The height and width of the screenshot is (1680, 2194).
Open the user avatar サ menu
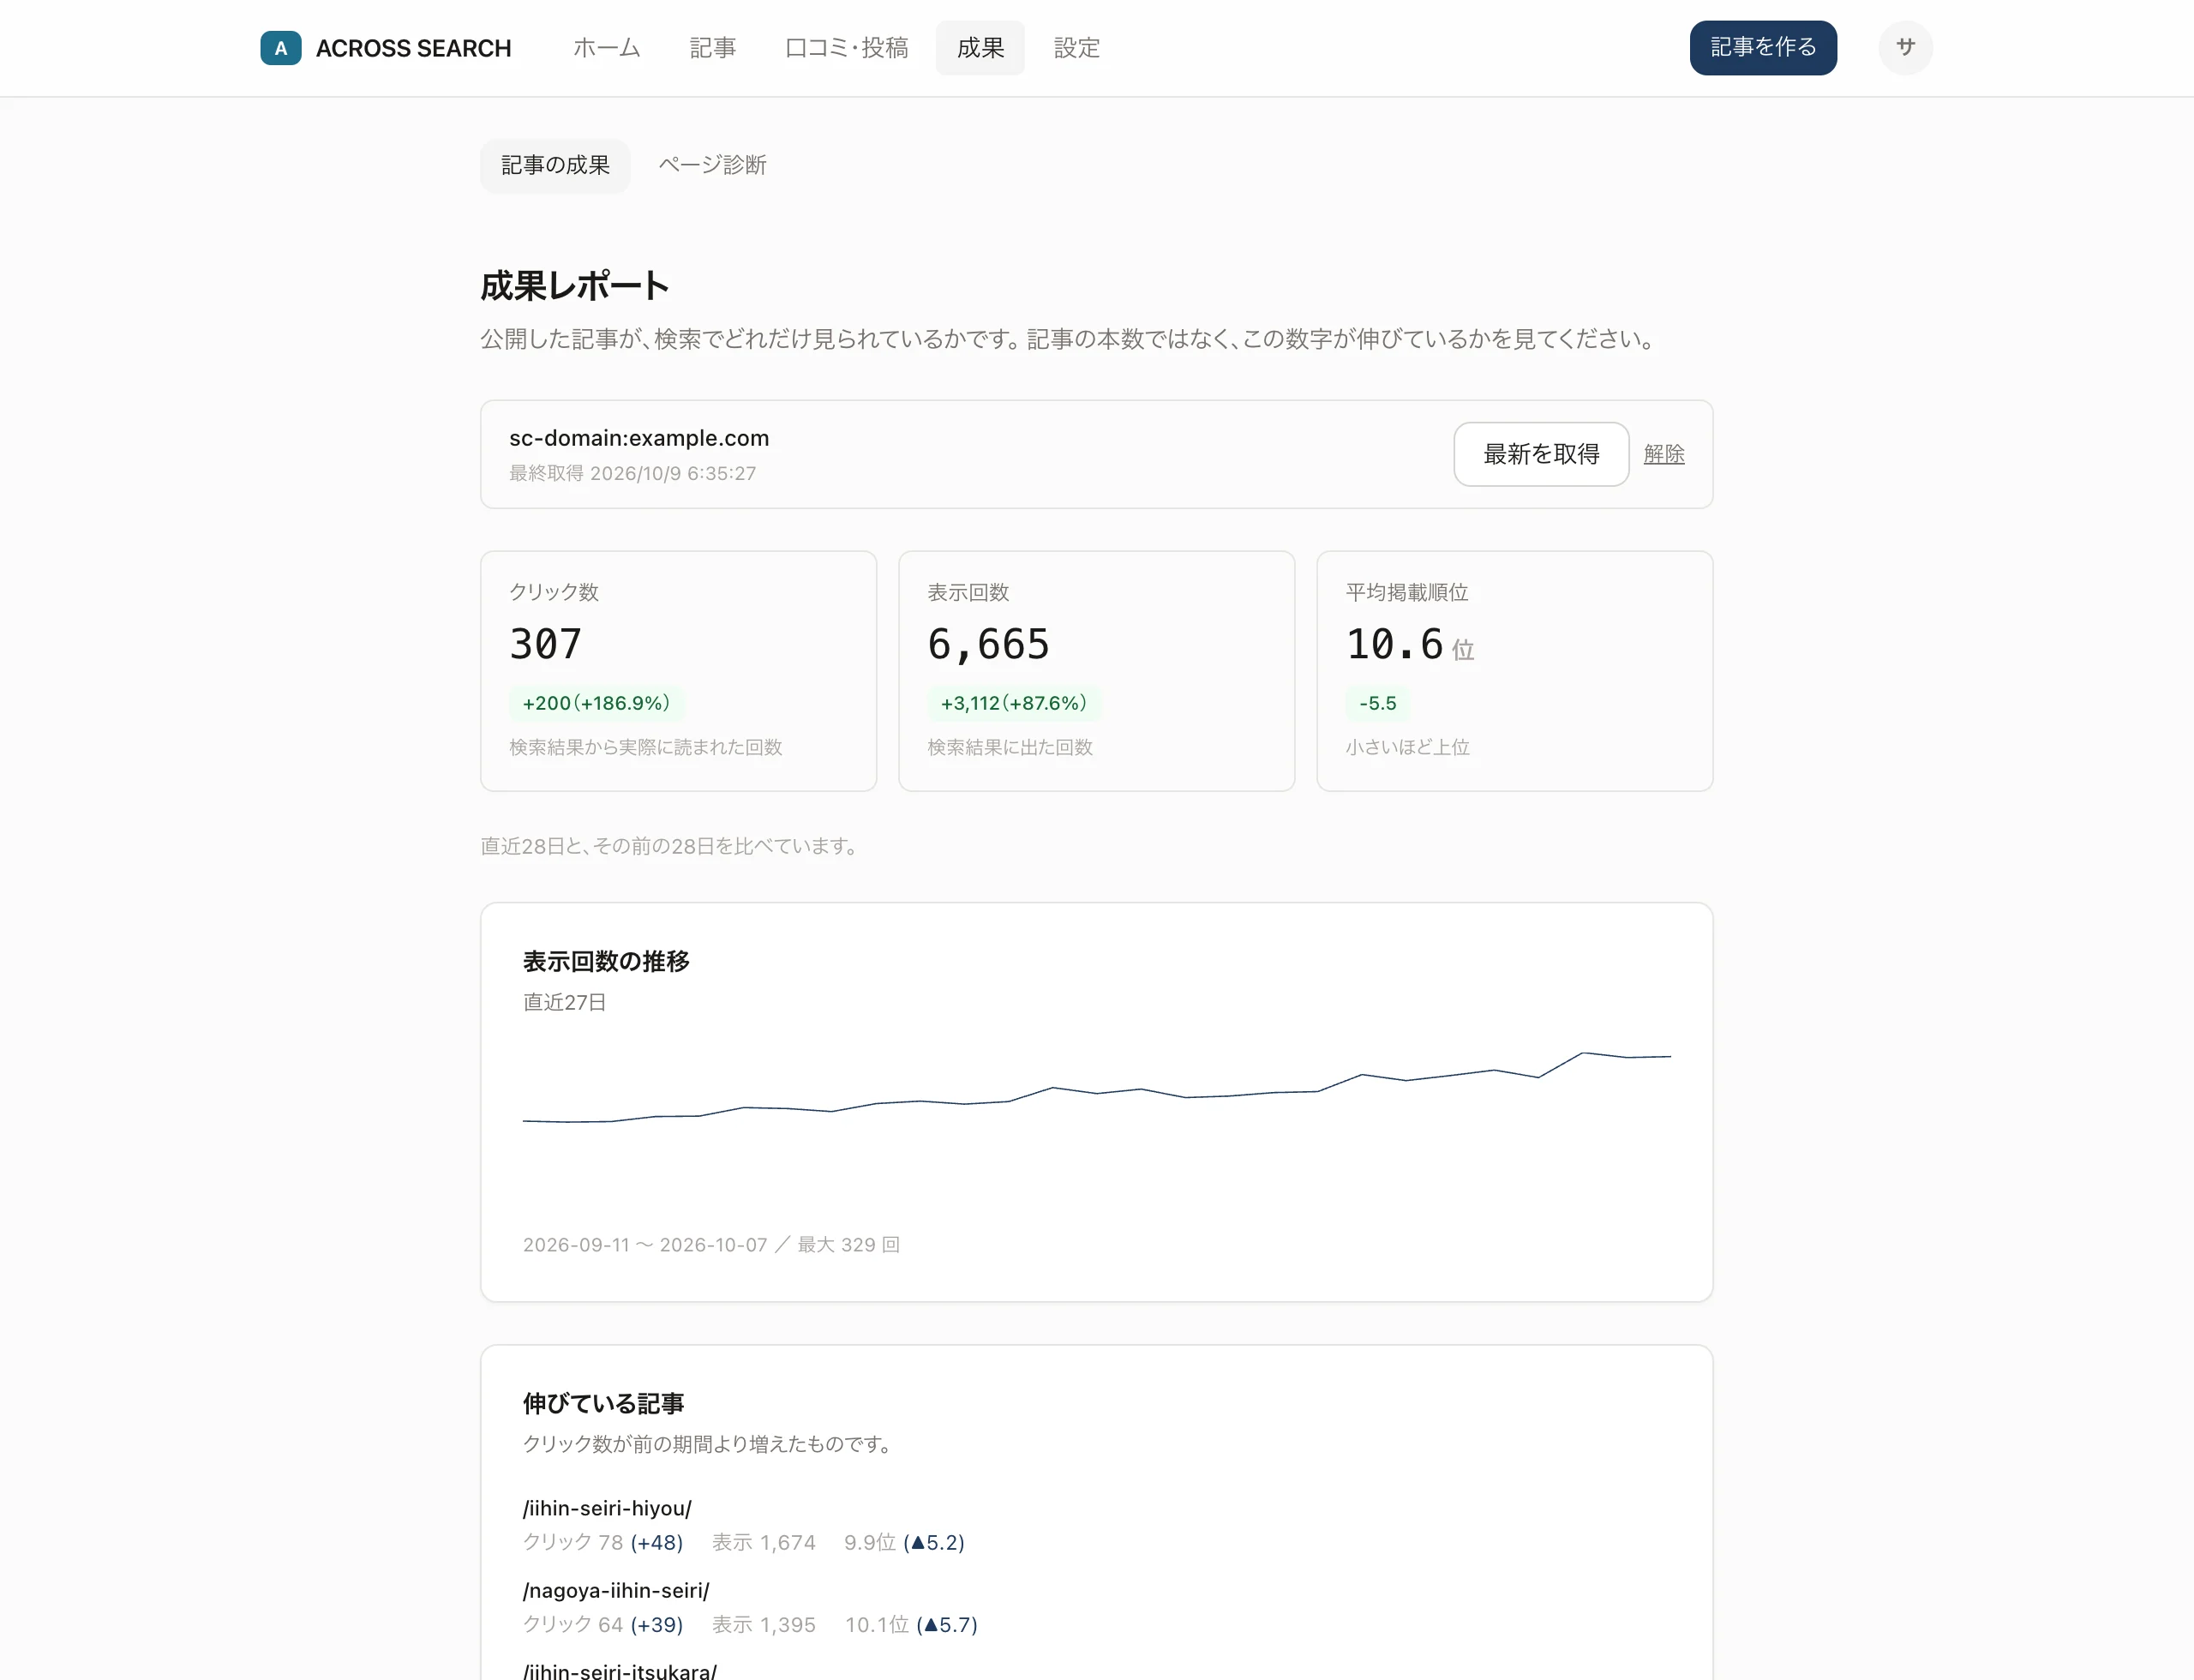click(1905, 48)
